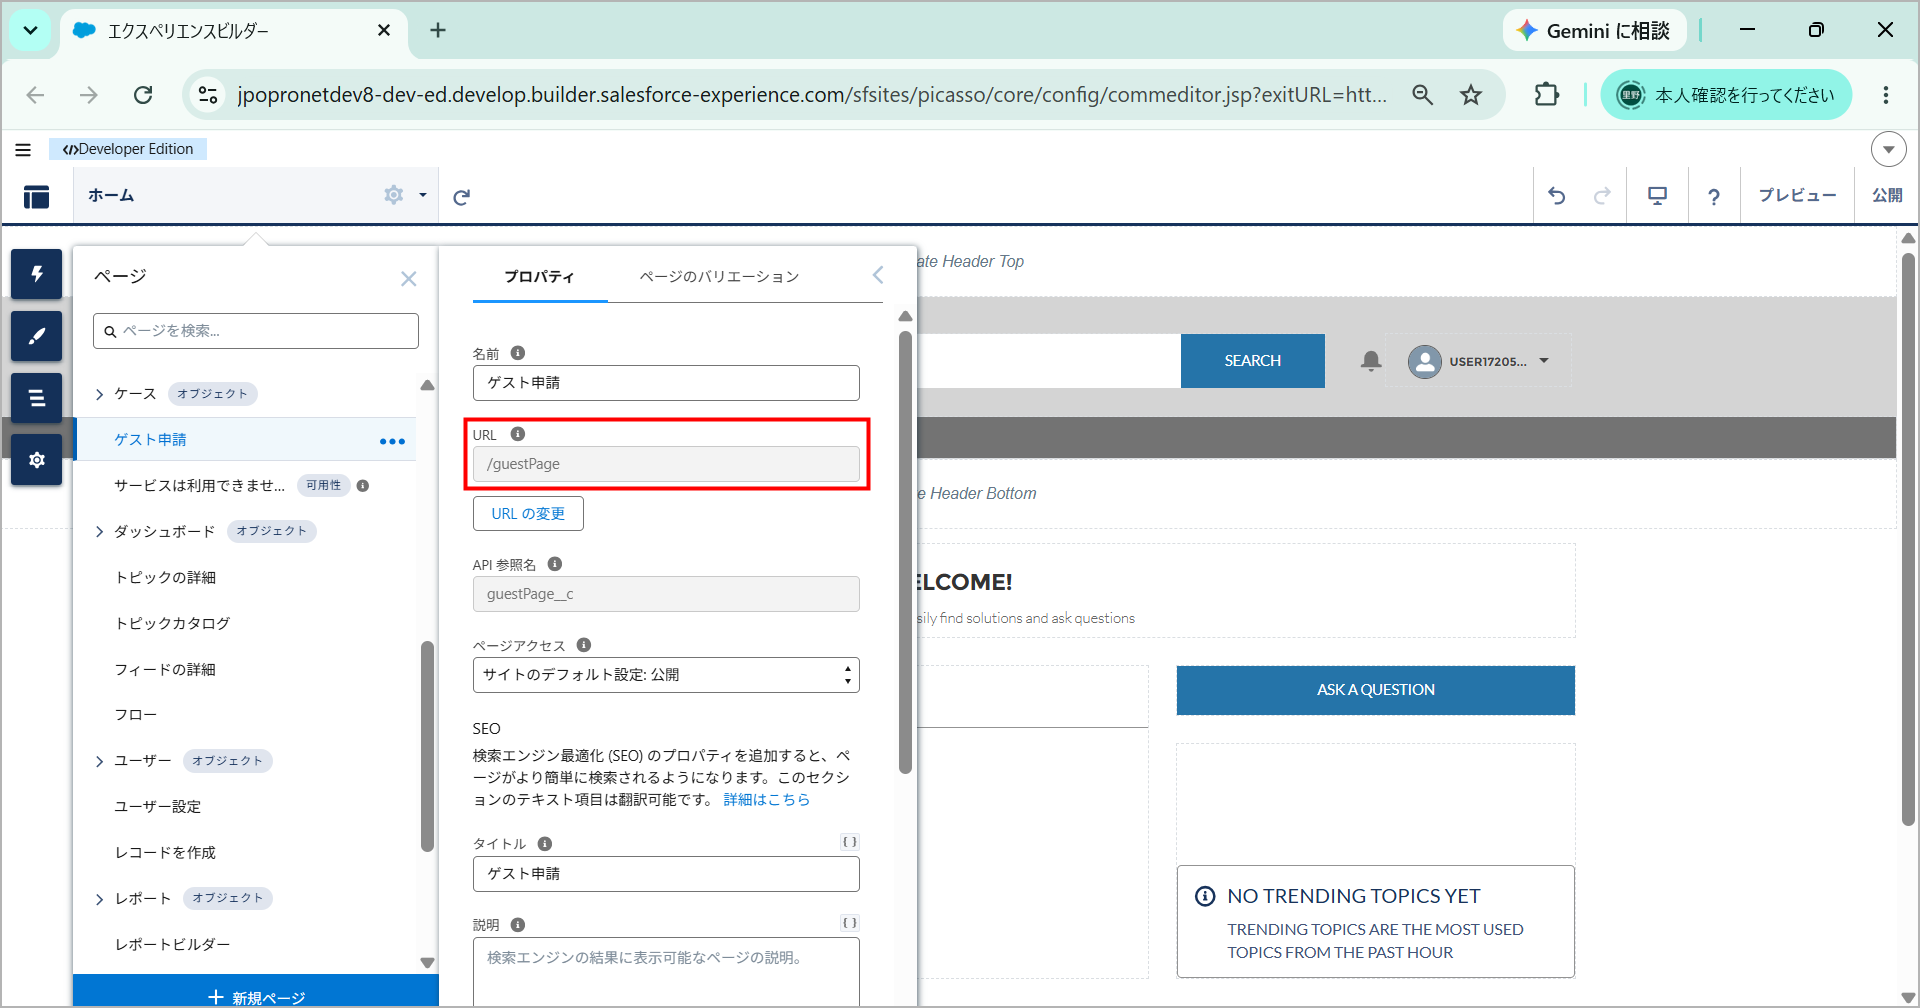Viewport: 1920px width, 1008px height.
Task: Close the ページ panel
Action: click(x=408, y=279)
